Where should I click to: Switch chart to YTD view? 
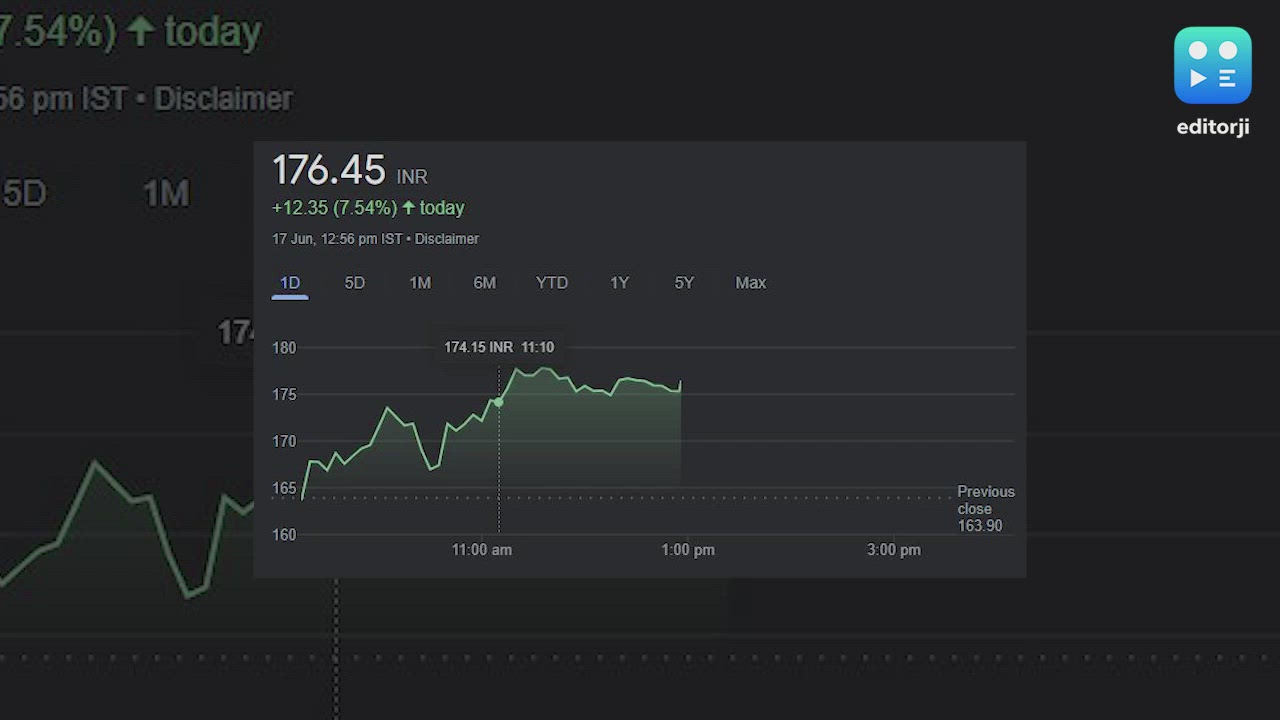pyautogui.click(x=552, y=283)
